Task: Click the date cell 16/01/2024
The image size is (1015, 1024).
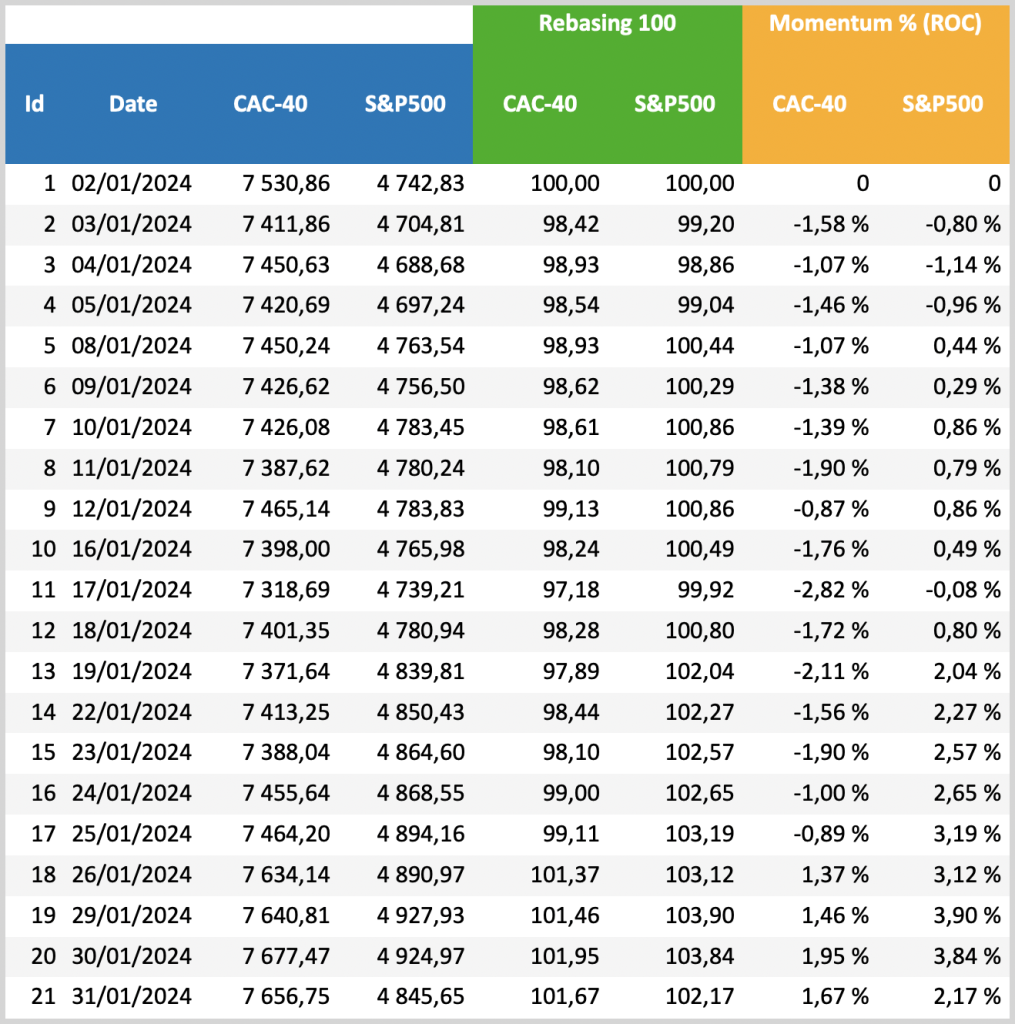Action: [131, 549]
